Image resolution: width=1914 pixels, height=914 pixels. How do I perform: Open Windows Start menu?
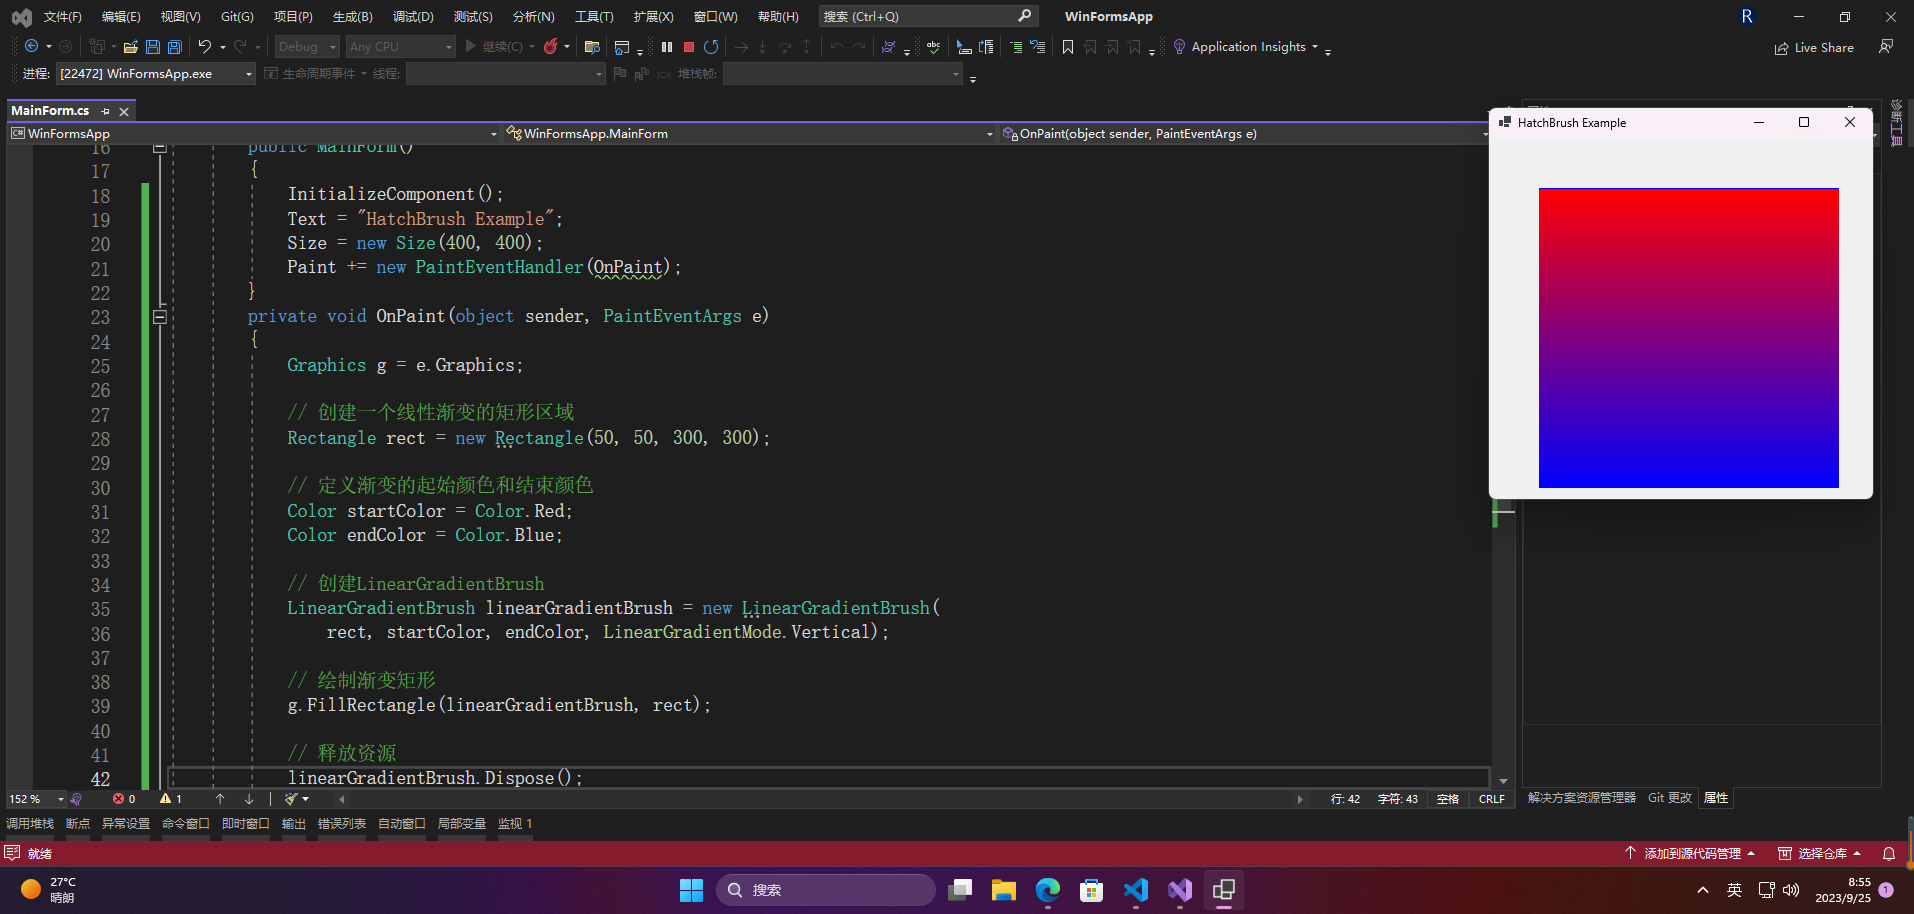[691, 890]
